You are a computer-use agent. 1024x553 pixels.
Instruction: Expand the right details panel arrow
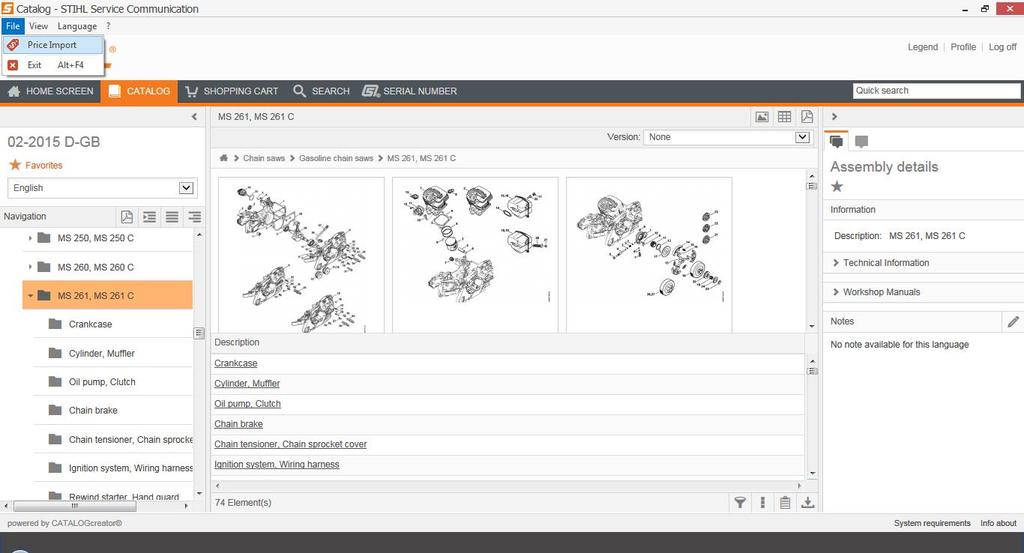coord(834,117)
